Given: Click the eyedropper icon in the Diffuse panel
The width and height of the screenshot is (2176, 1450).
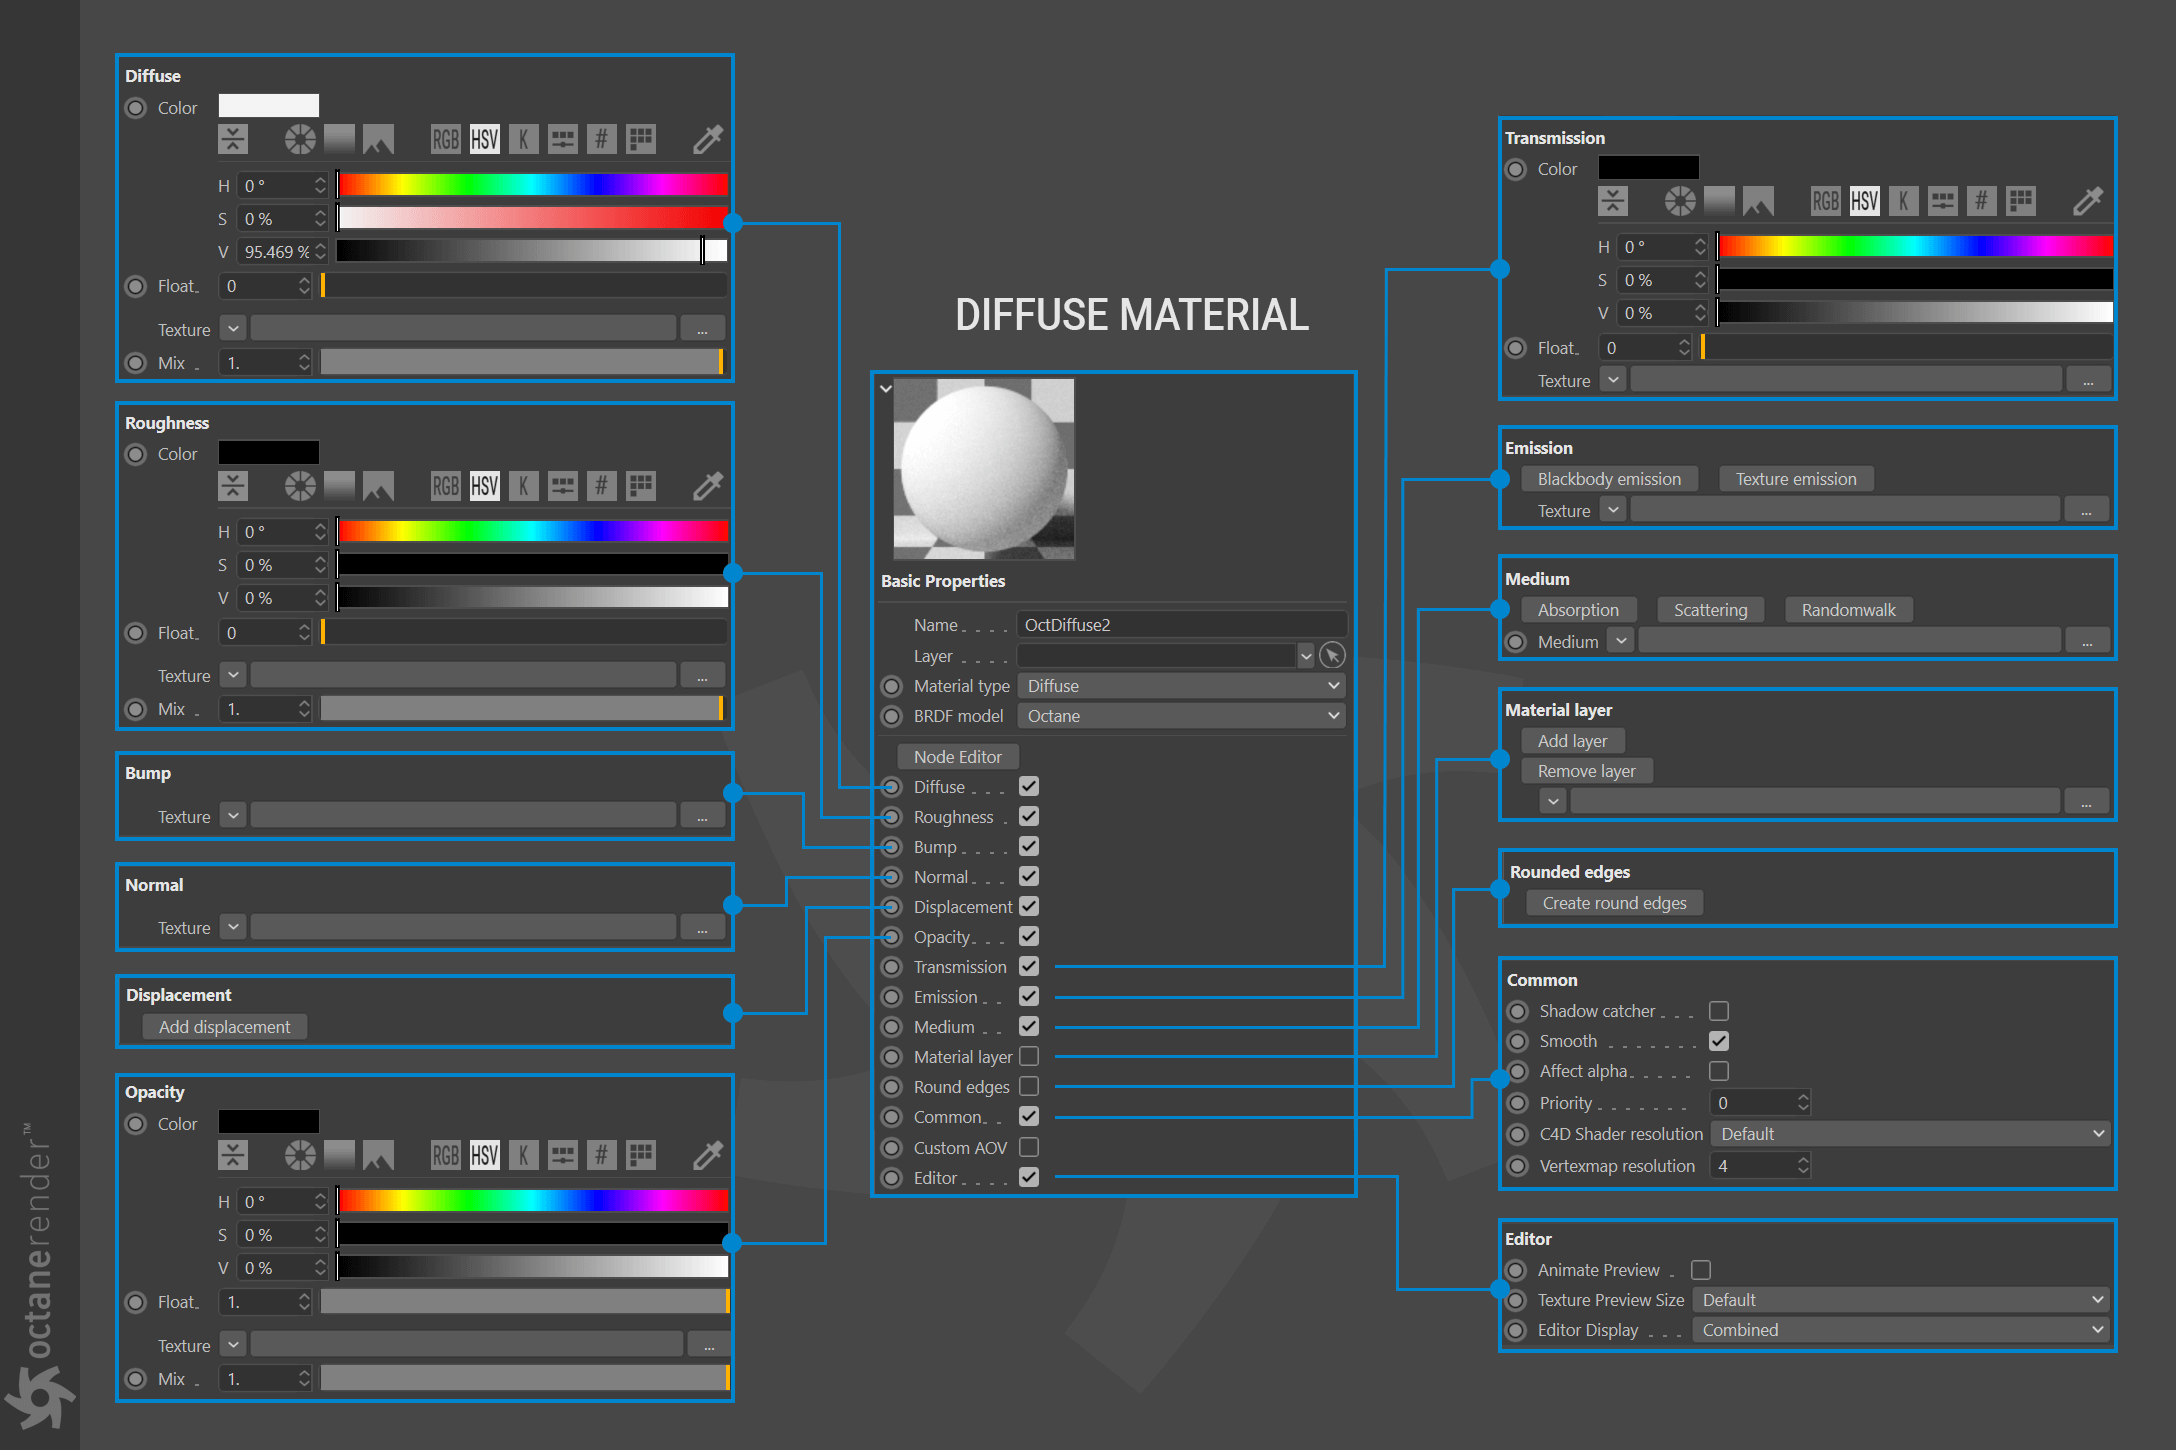Looking at the screenshot, I should point(707,139).
